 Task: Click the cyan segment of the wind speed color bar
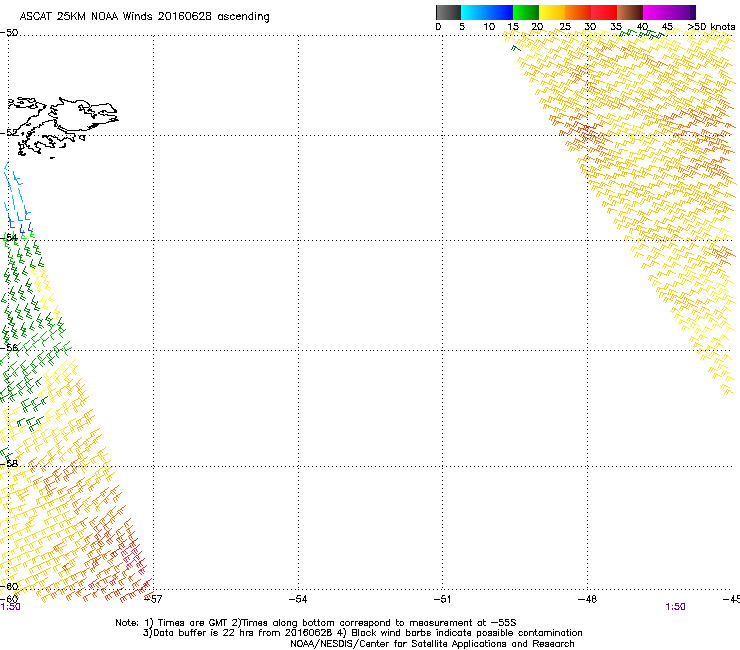coord(474,12)
